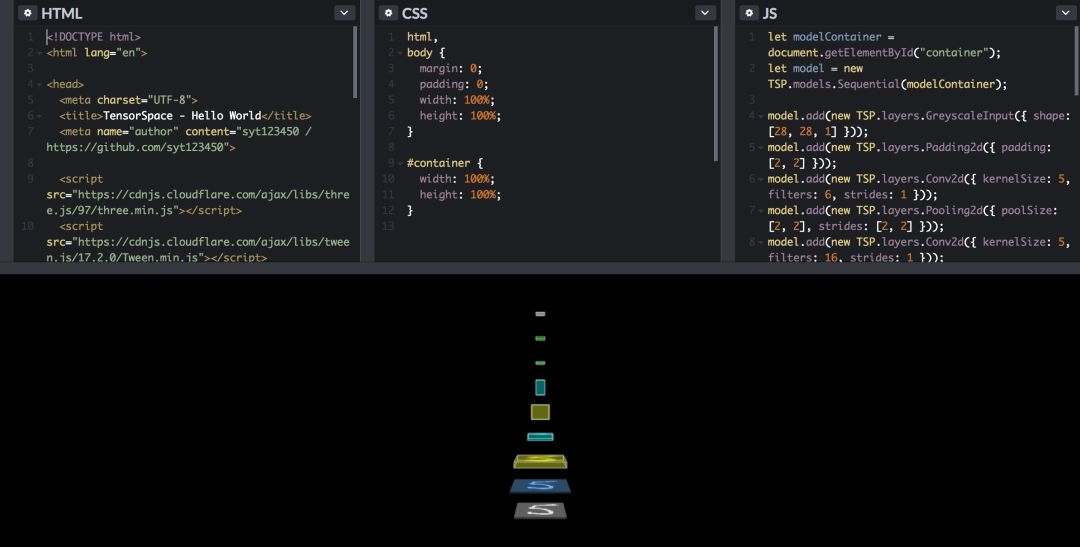Select the small white top output layer
1080x547 pixels.
[540, 314]
